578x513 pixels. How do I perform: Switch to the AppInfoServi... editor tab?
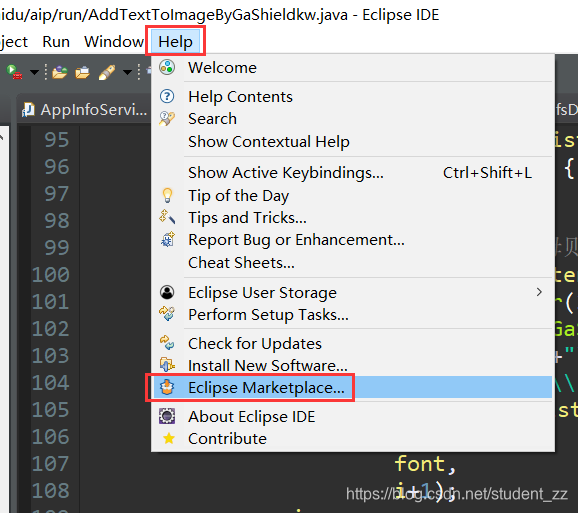pos(84,110)
